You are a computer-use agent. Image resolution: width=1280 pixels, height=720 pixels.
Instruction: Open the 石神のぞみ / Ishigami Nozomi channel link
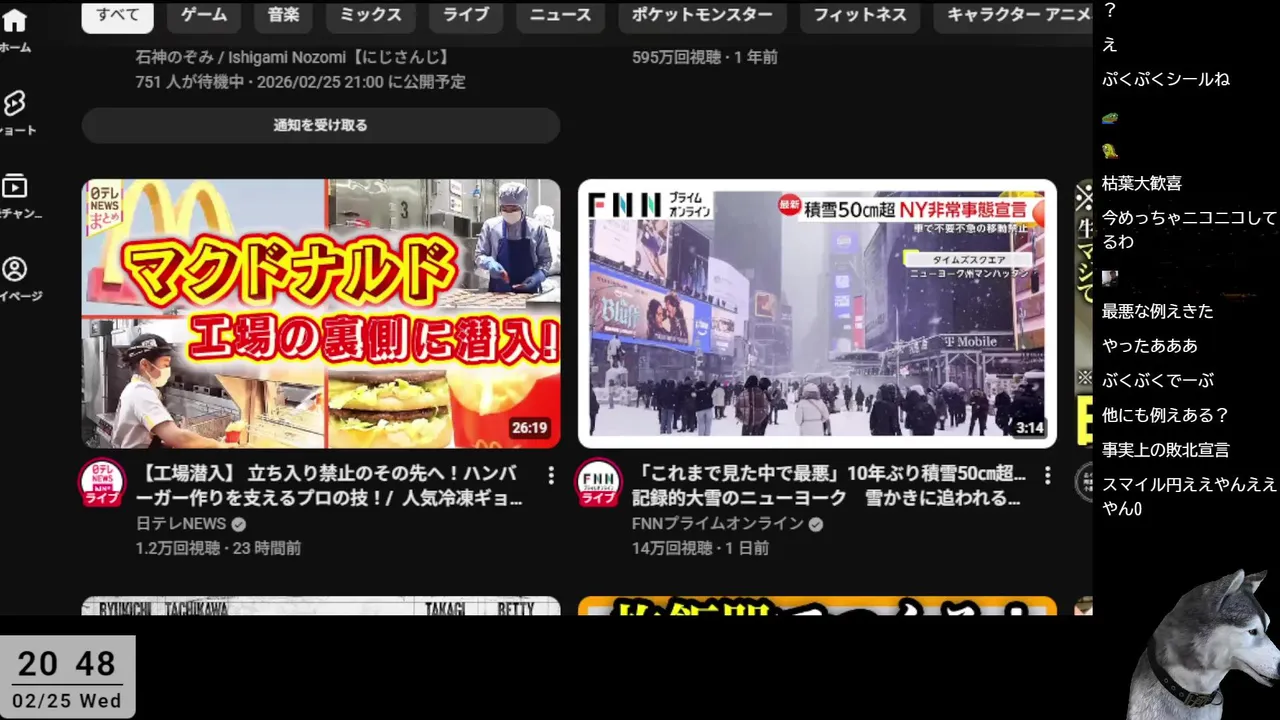[292, 57]
